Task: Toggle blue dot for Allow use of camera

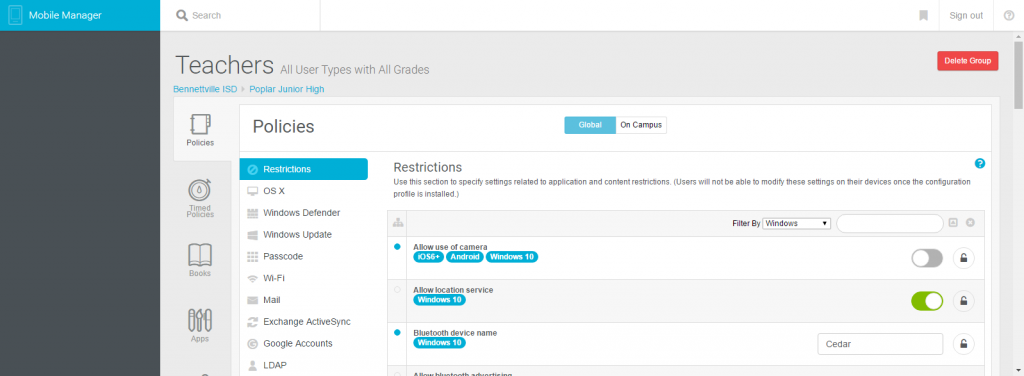Action: pos(397,247)
